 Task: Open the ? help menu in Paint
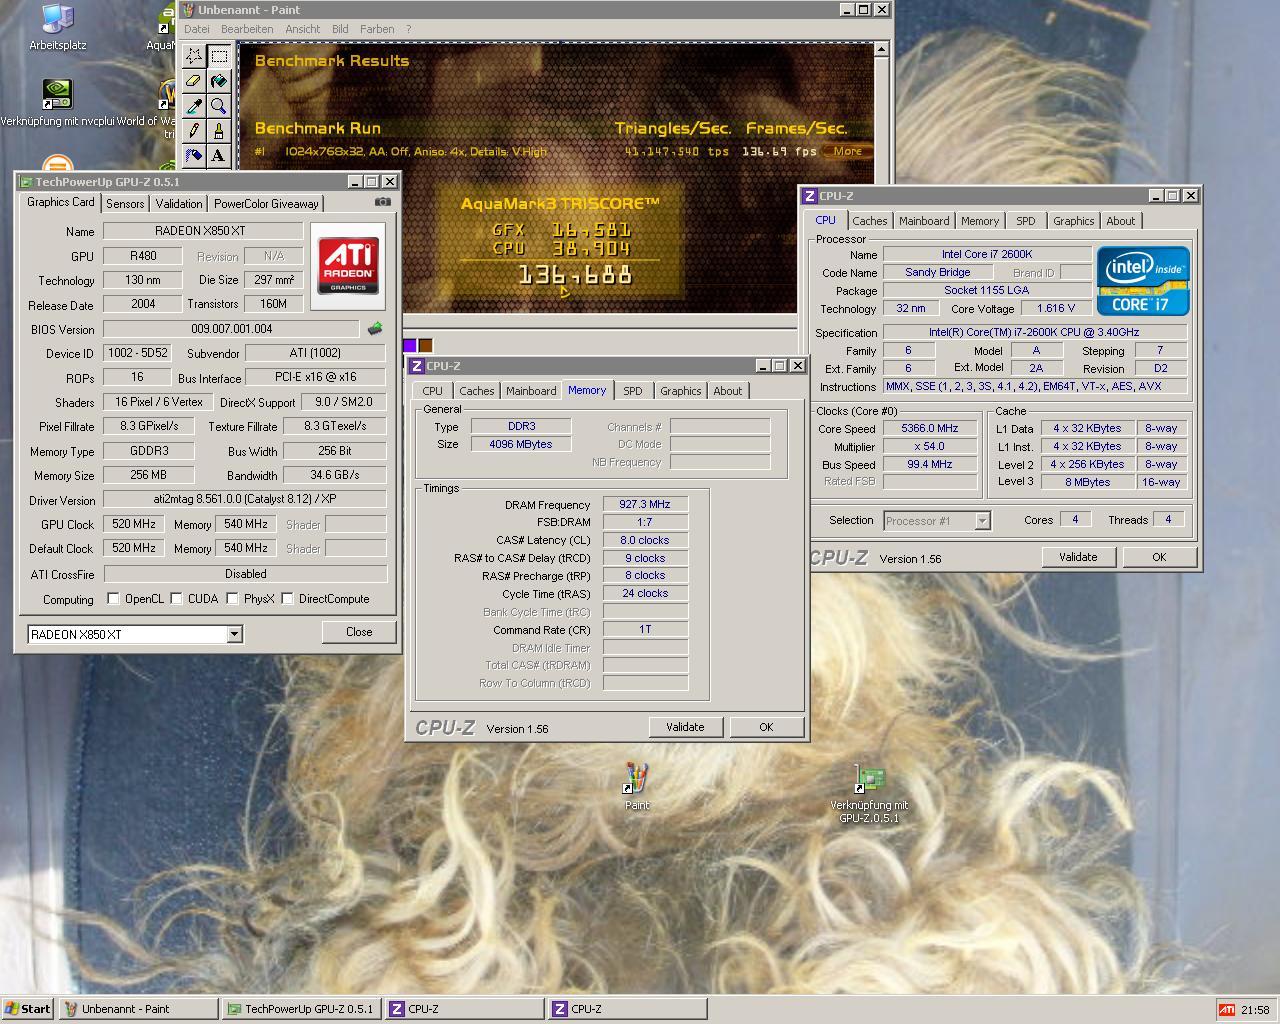(408, 29)
